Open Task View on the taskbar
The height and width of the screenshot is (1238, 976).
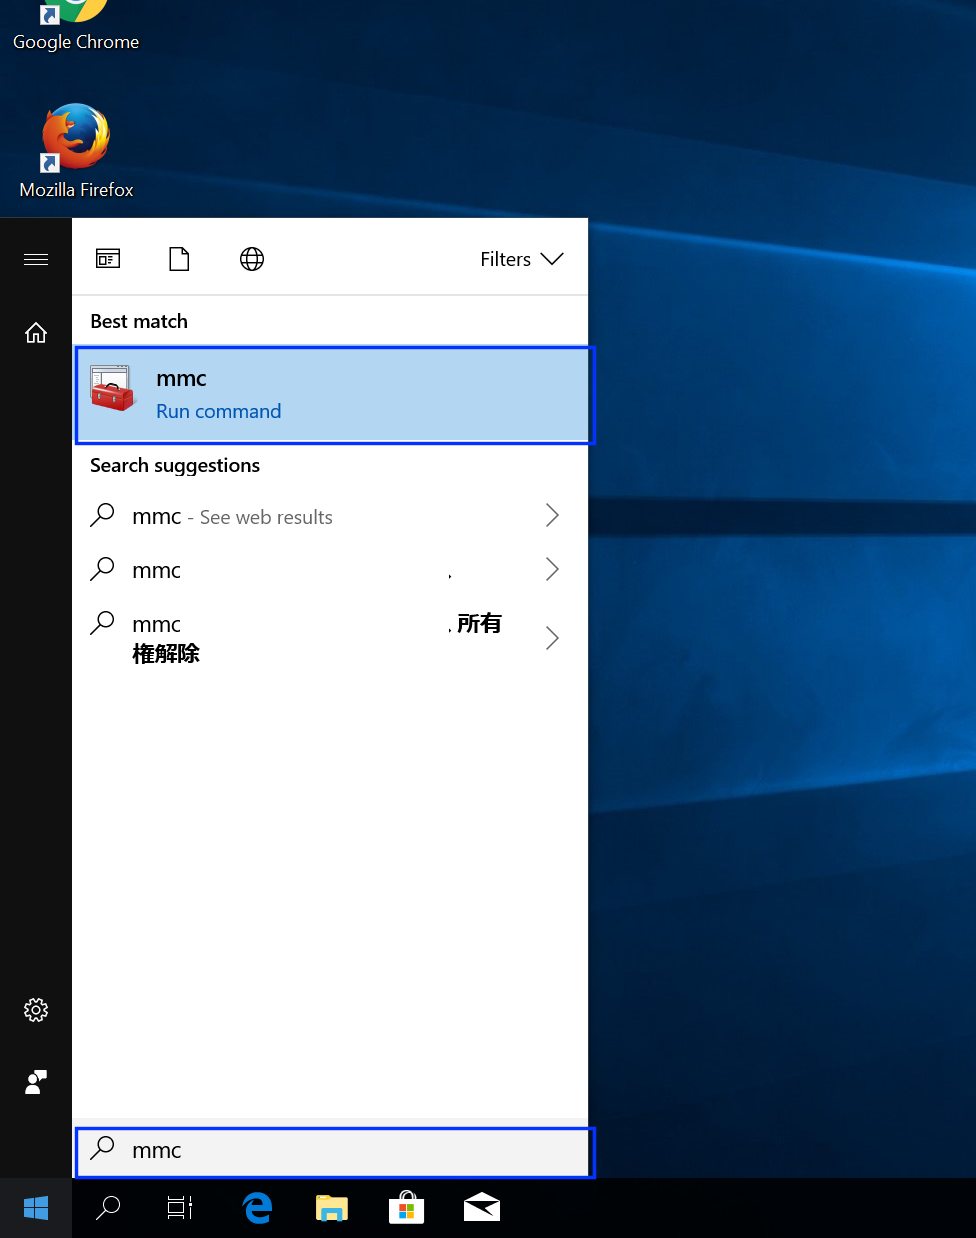(180, 1208)
